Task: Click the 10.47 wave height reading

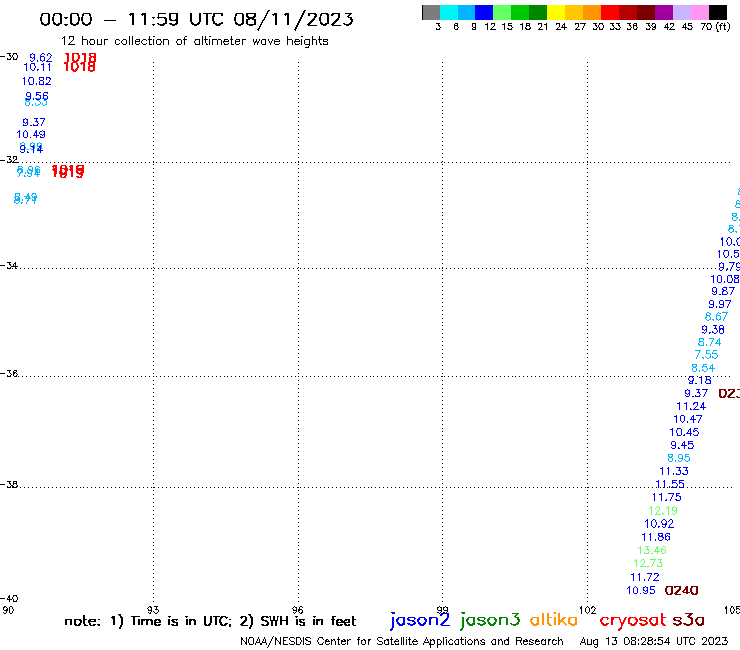Action: [688, 419]
